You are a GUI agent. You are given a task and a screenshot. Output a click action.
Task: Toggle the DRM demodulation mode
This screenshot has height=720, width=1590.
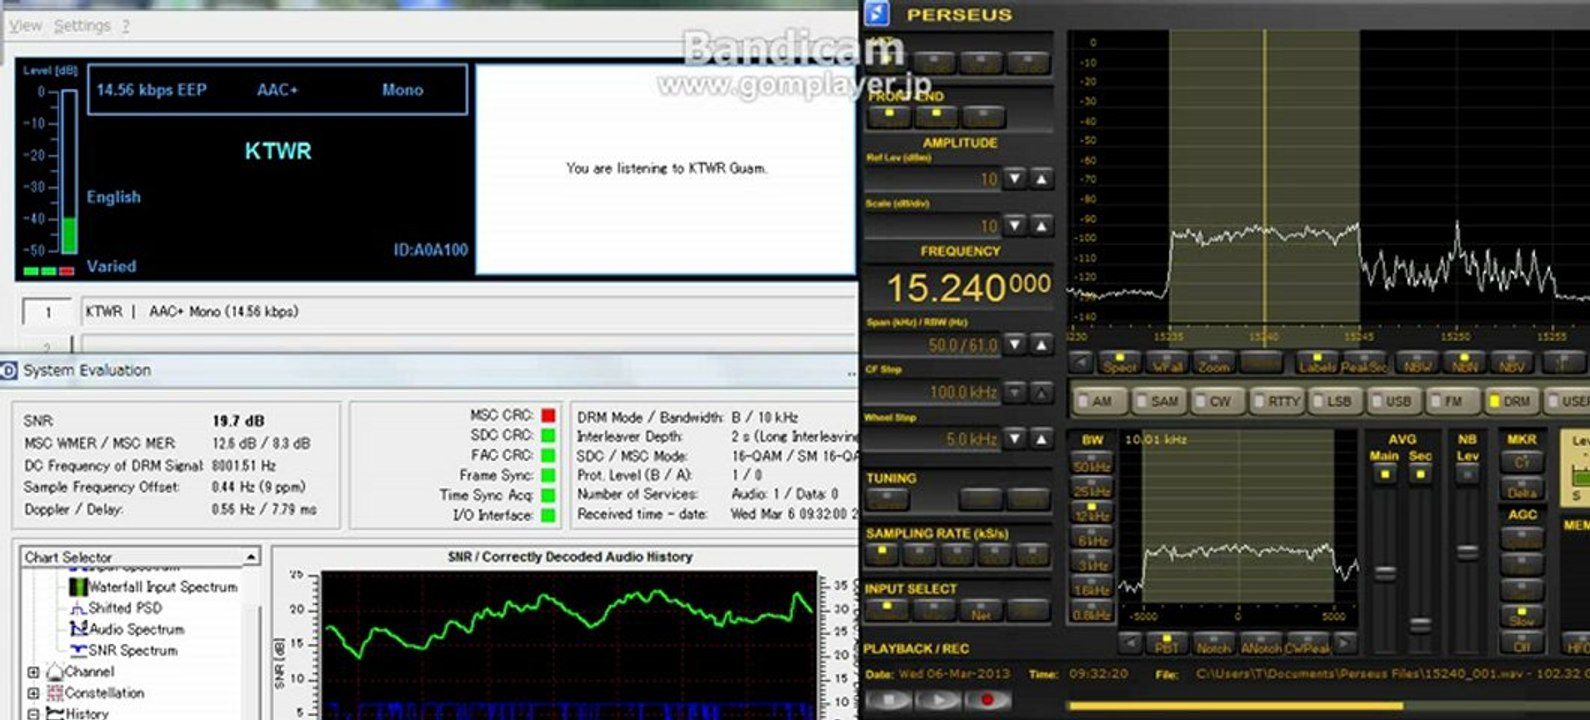1510,400
